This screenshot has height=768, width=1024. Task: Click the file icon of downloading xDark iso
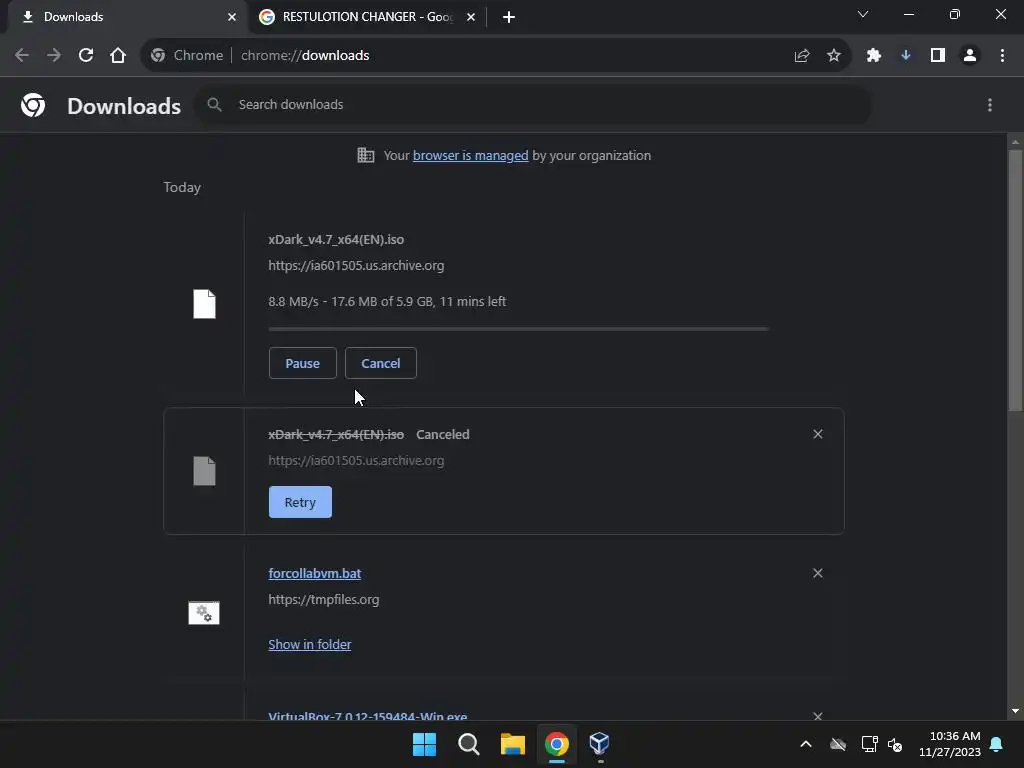(x=204, y=304)
